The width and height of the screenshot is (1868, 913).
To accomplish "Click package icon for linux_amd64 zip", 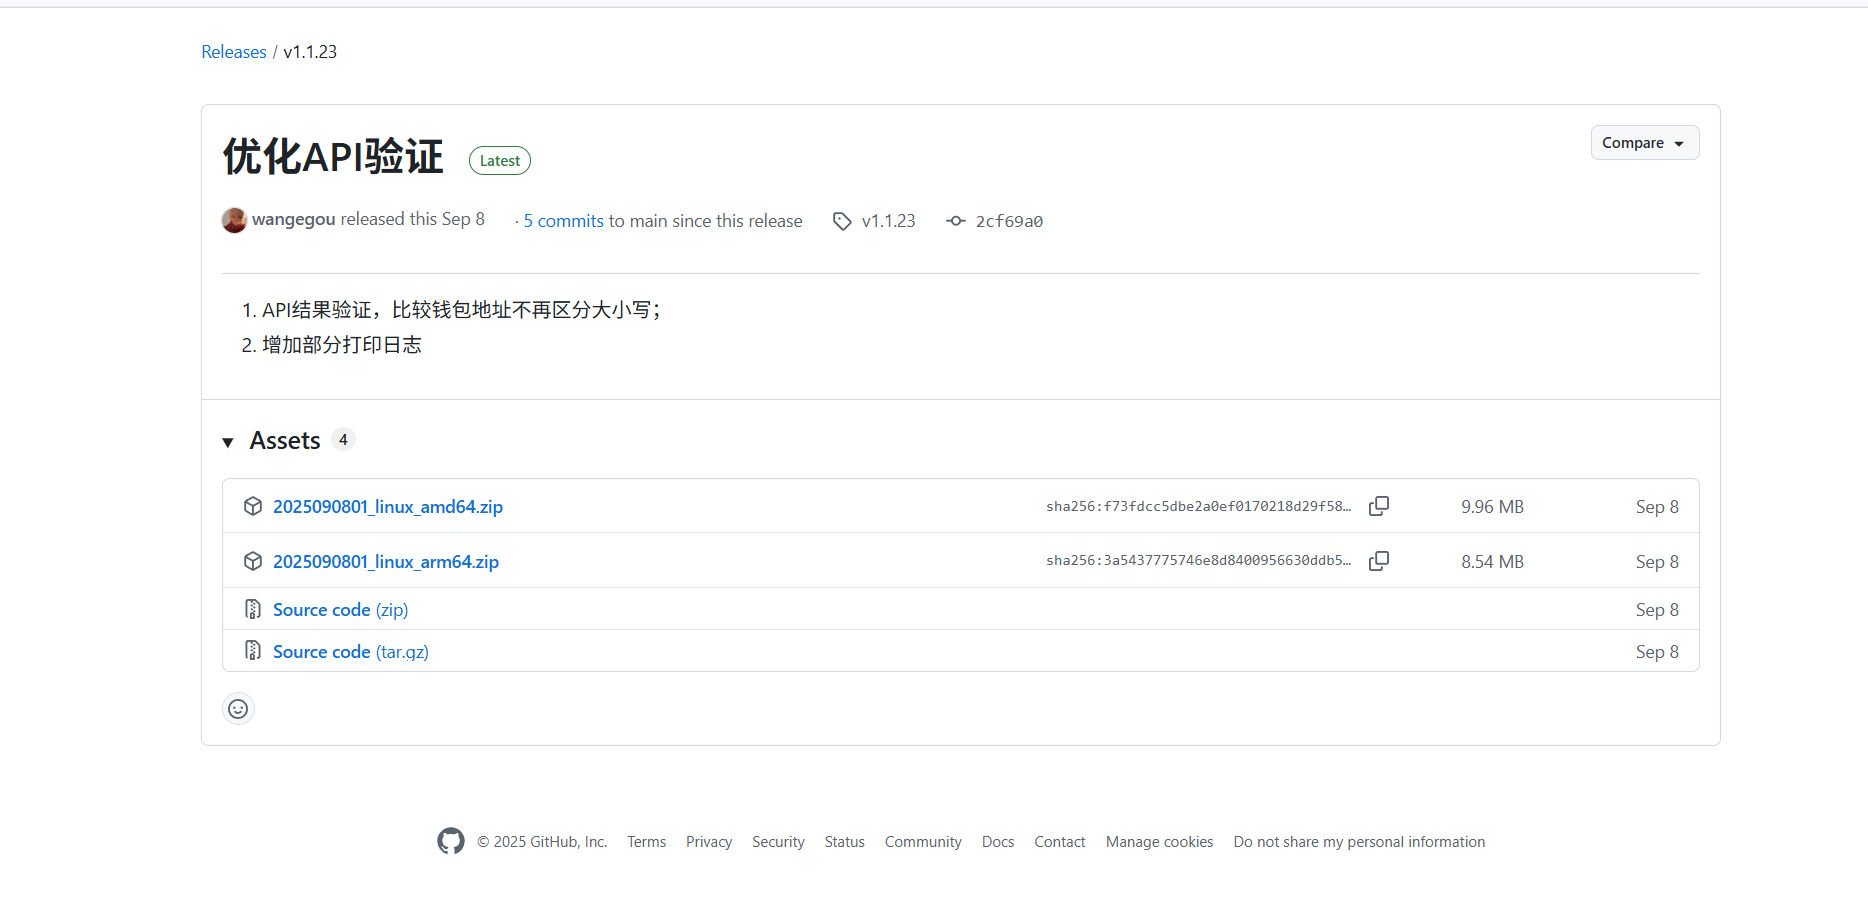I will (253, 507).
